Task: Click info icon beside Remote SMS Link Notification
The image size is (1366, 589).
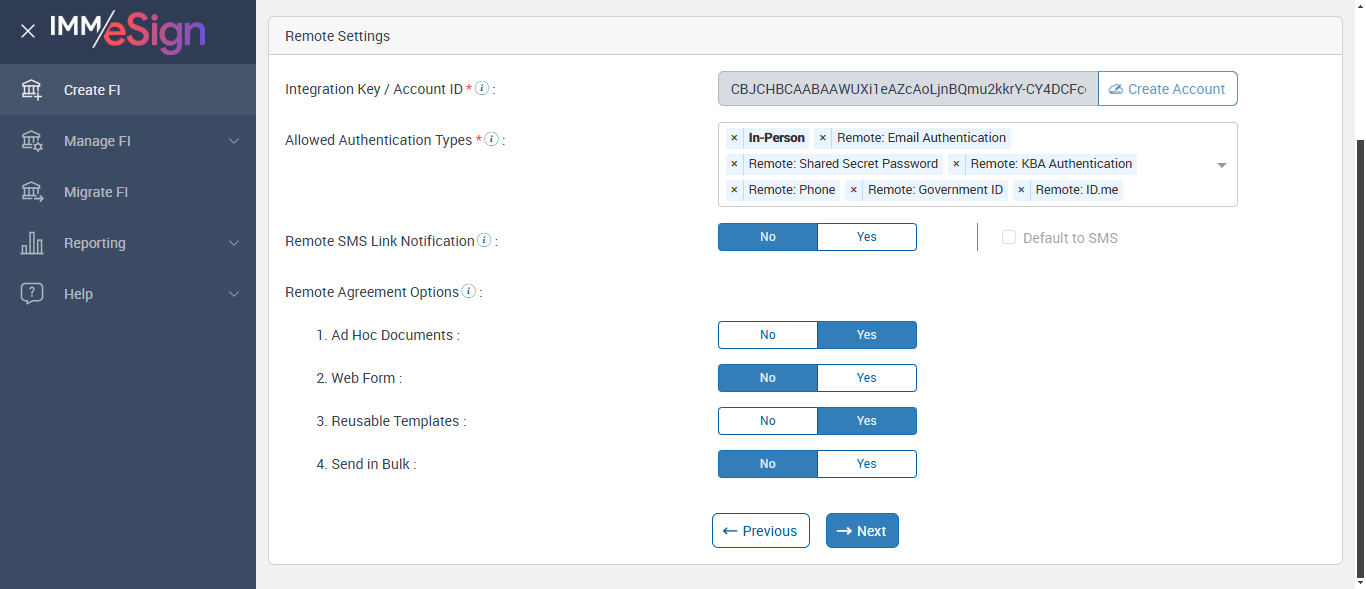Action: click(484, 240)
